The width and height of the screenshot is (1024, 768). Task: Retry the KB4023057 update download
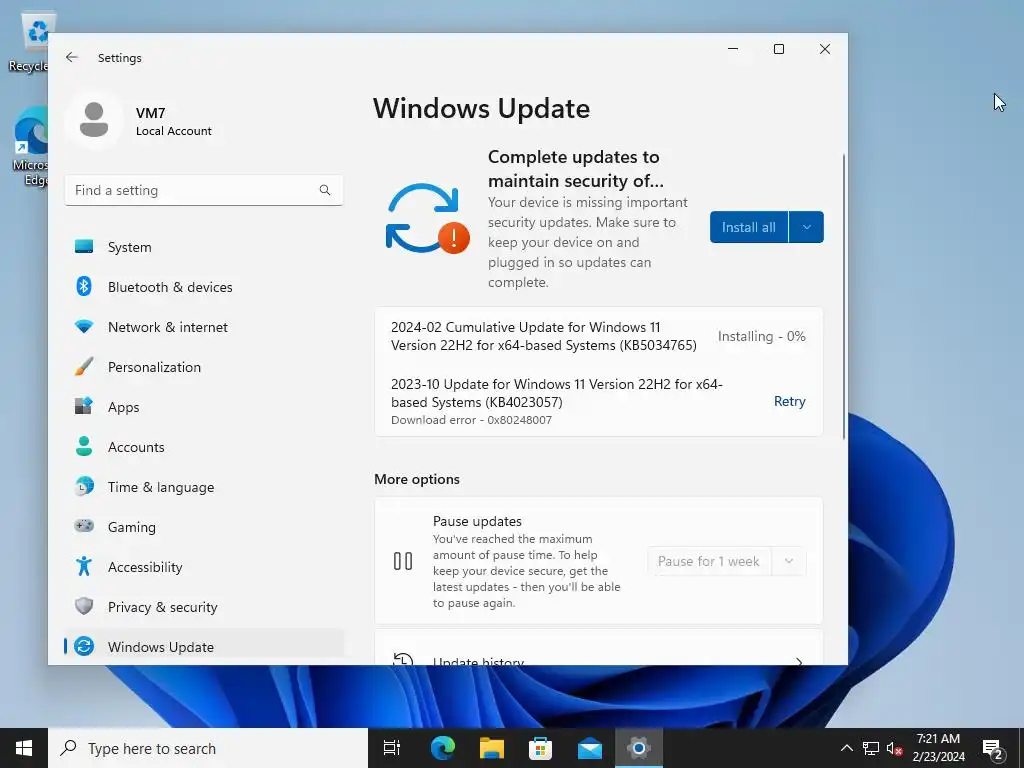pos(789,401)
